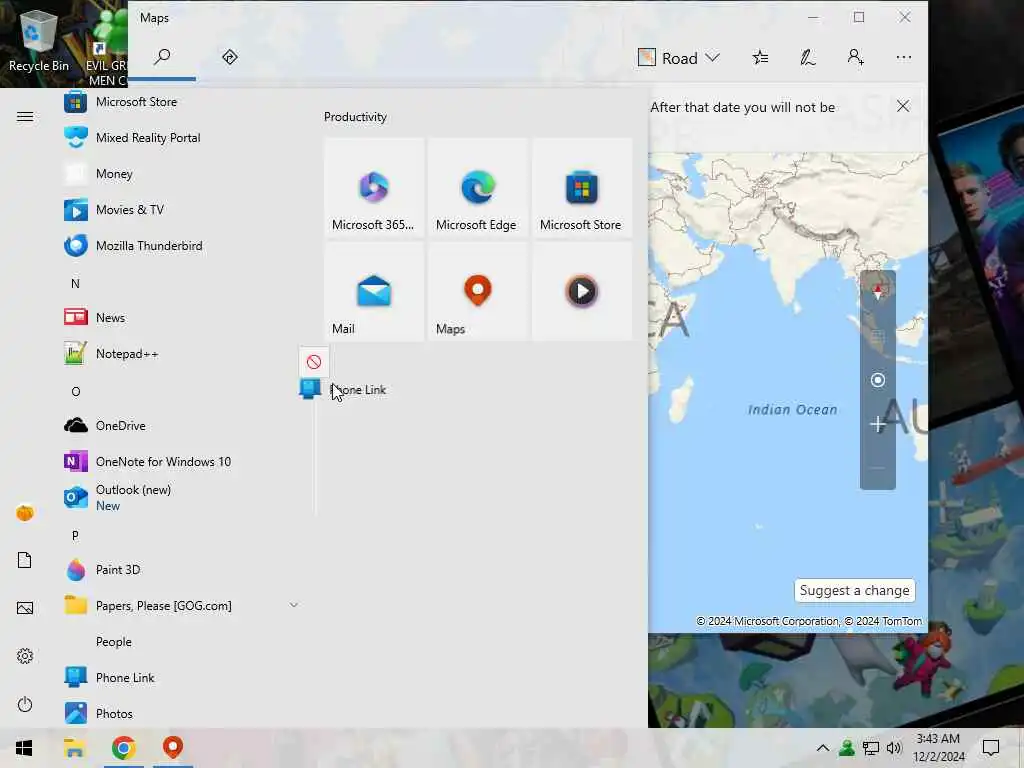Switch to Google Chrome on the taskbar
This screenshot has height=768, width=1024.
pos(123,748)
